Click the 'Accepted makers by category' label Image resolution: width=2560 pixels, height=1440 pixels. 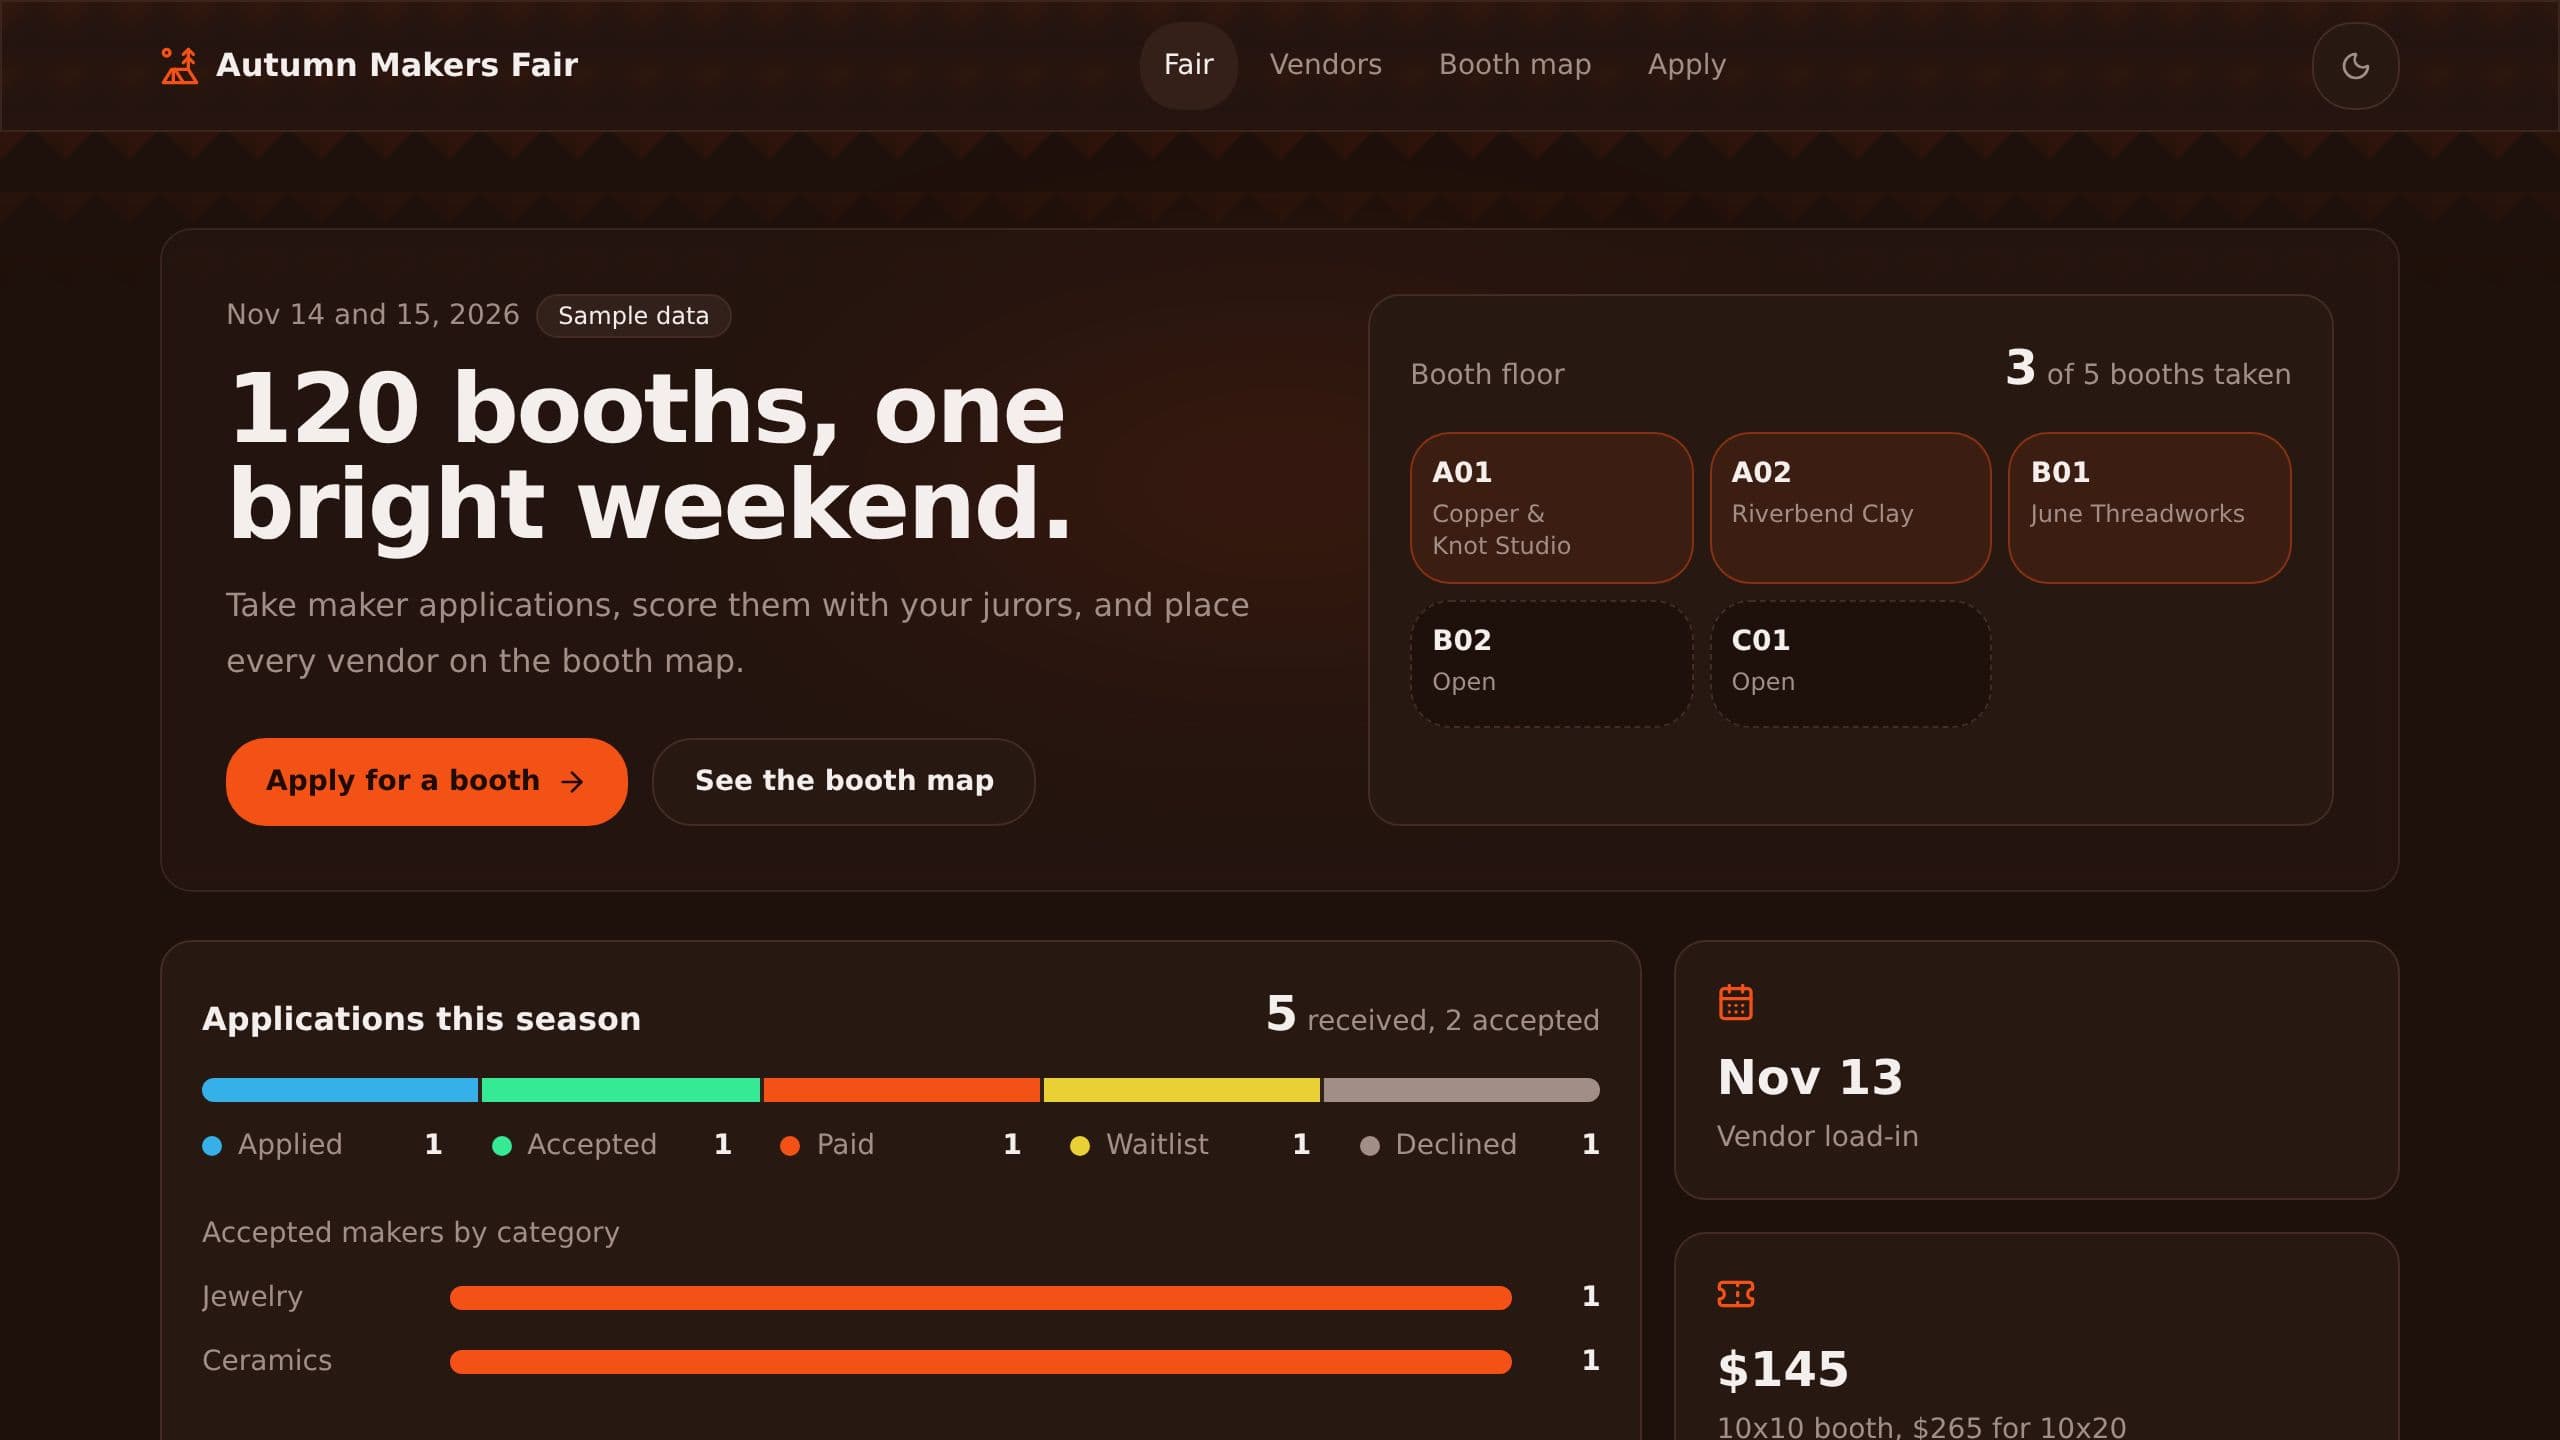[411, 1233]
